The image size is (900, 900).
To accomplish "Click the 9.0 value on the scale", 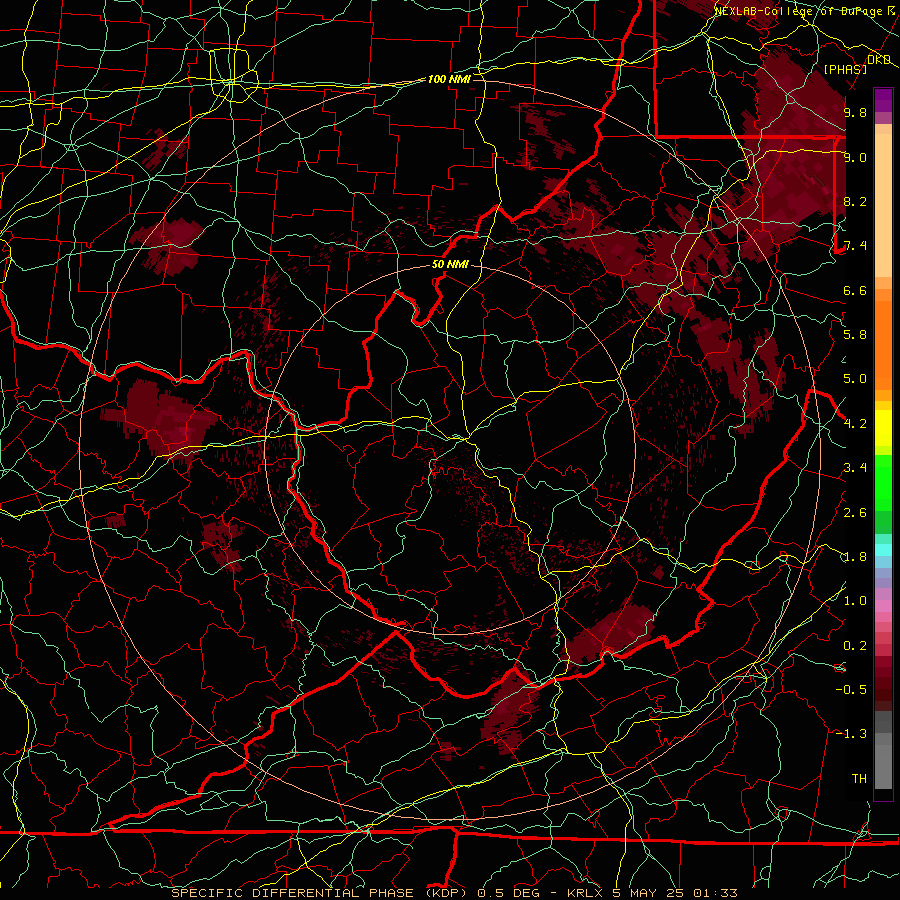I will click(855, 157).
